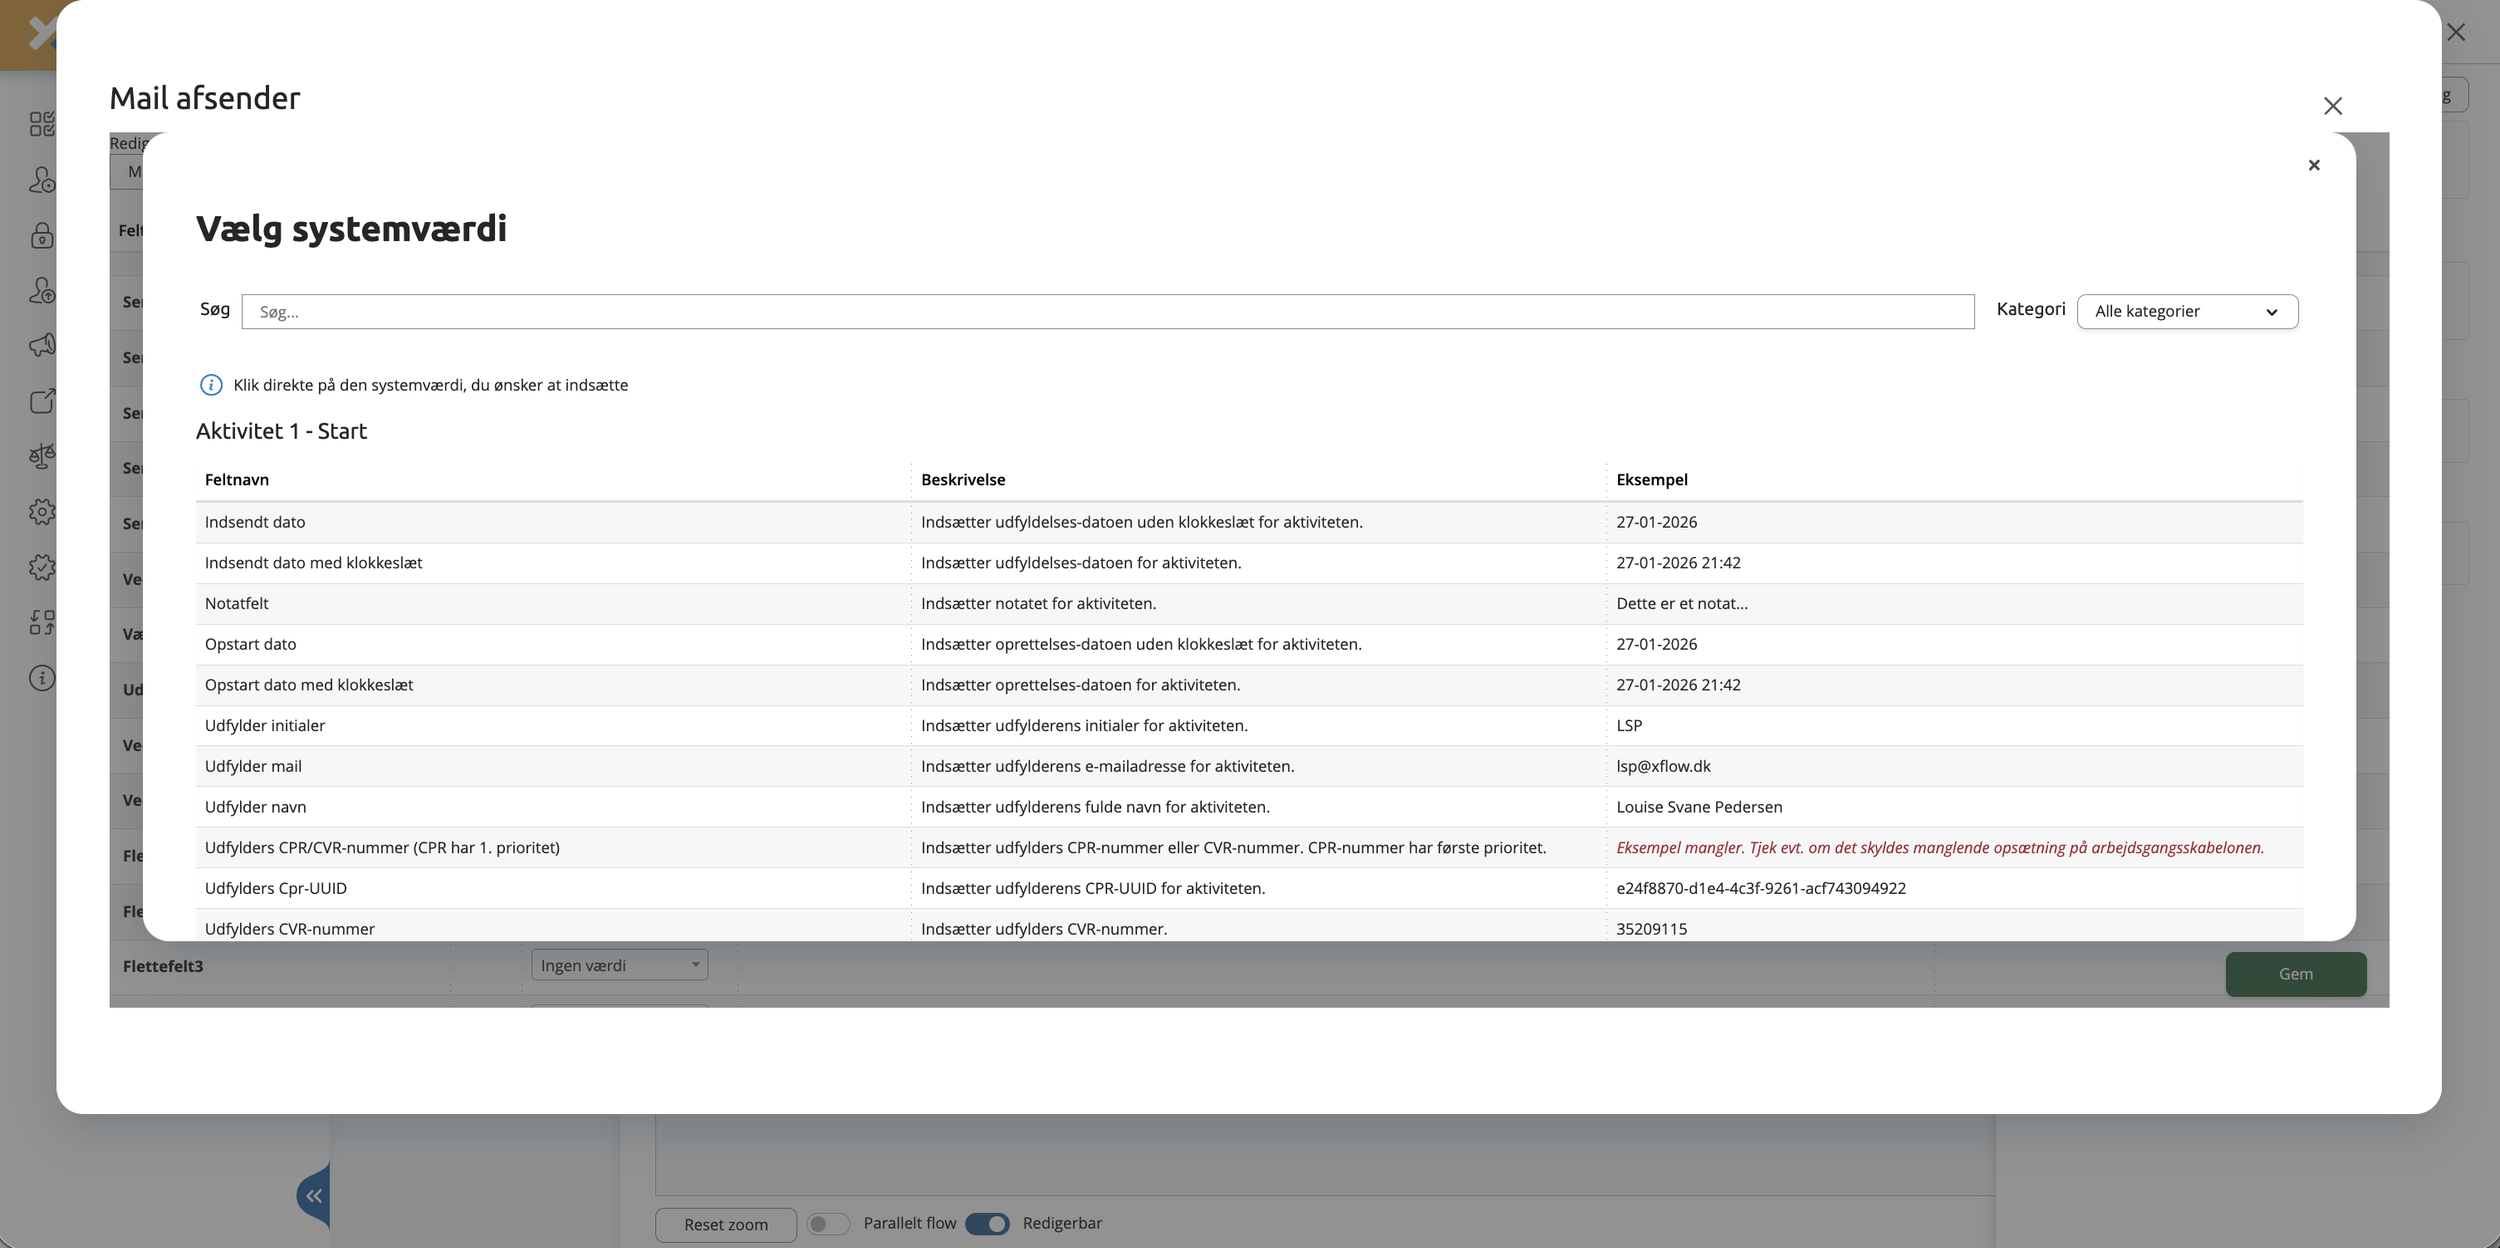The image size is (2500, 1248).
Task: Close the Mail afsender window
Action: [2332, 106]
